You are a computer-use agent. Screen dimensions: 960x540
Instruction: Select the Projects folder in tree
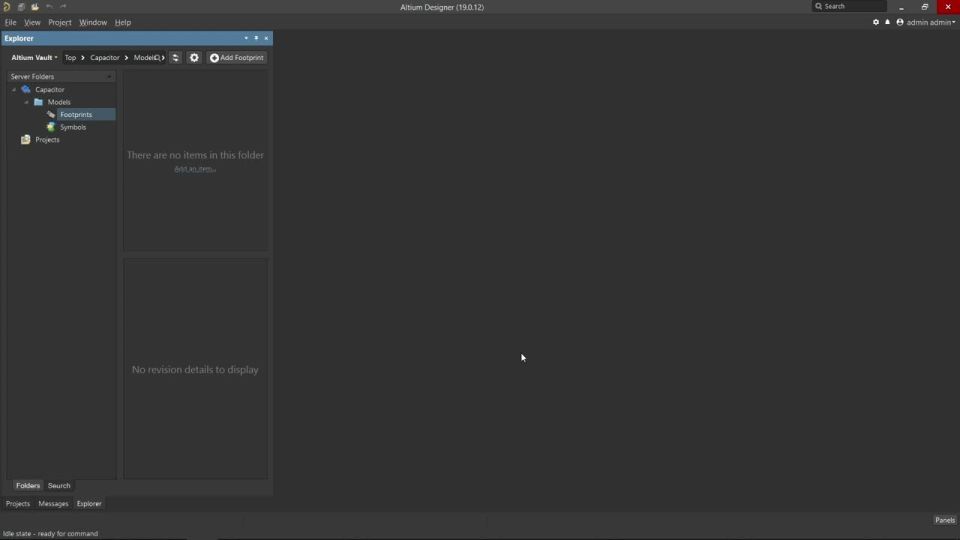(x=47, y=140)
